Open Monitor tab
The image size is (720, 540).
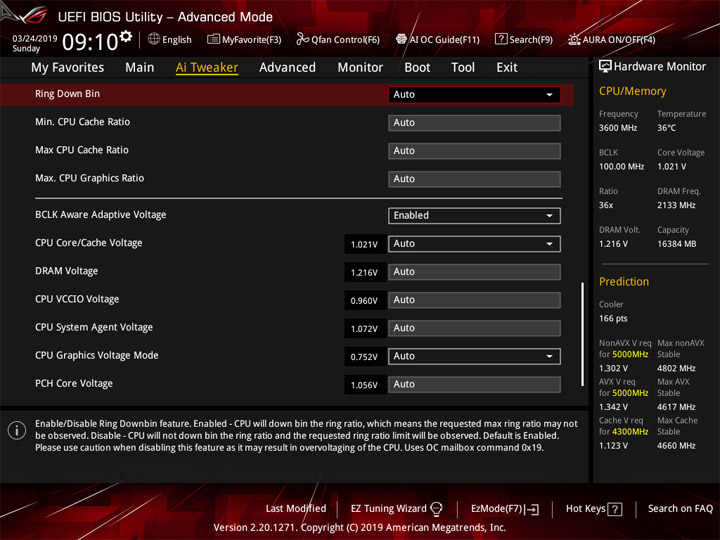[360, 67]
